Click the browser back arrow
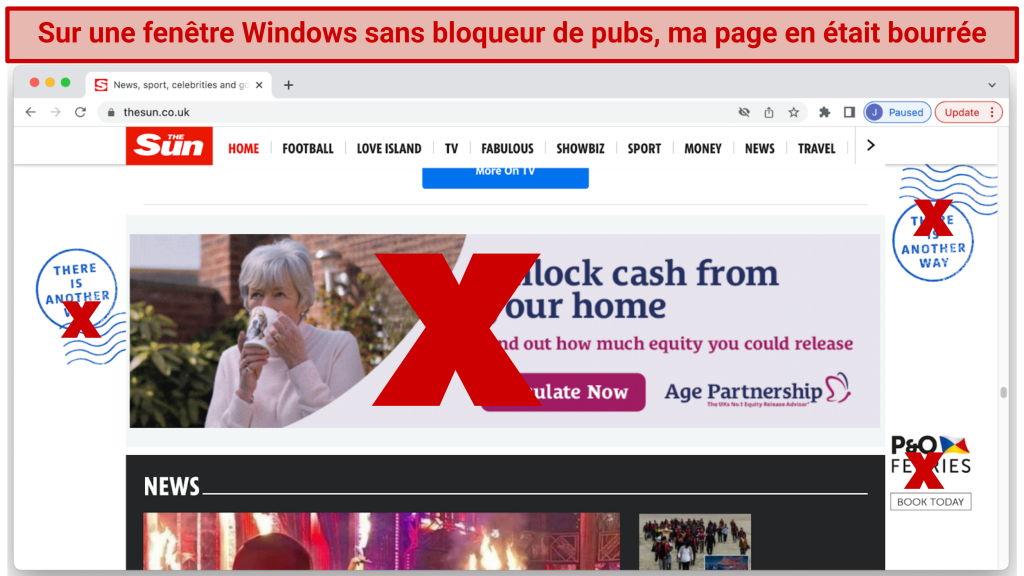Viewport: 1024px width, 576px height. (31, 112)
